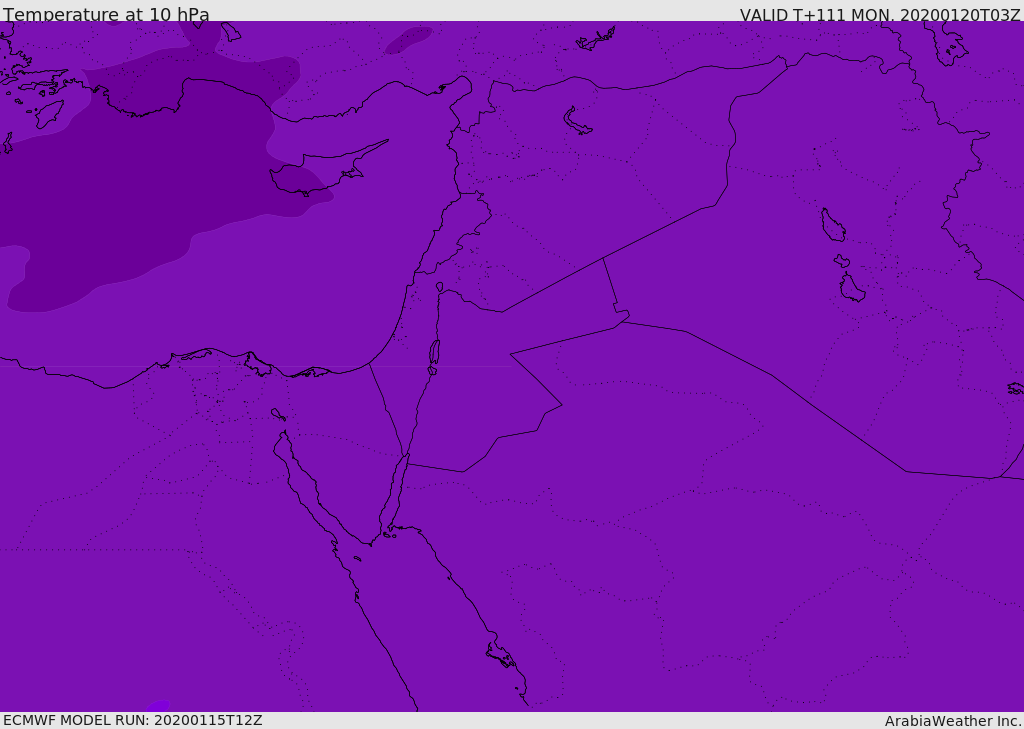Screen dimensions: 1024x729
Task: Click the 'ArabiaWeather Inc' credit text
Action: point(953,721)
